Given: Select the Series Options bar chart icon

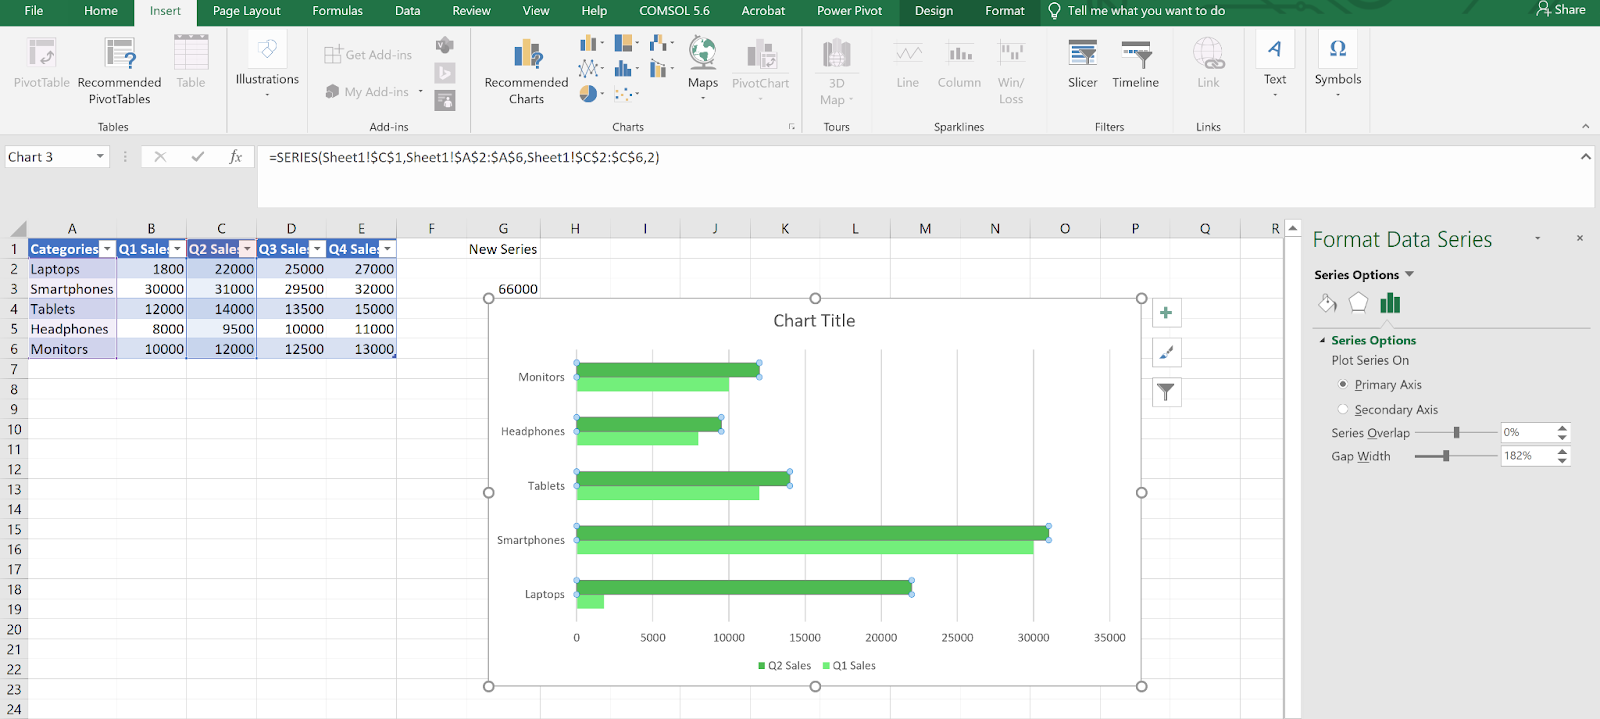Looking at the screenshot, I should tap(1390, 303).
